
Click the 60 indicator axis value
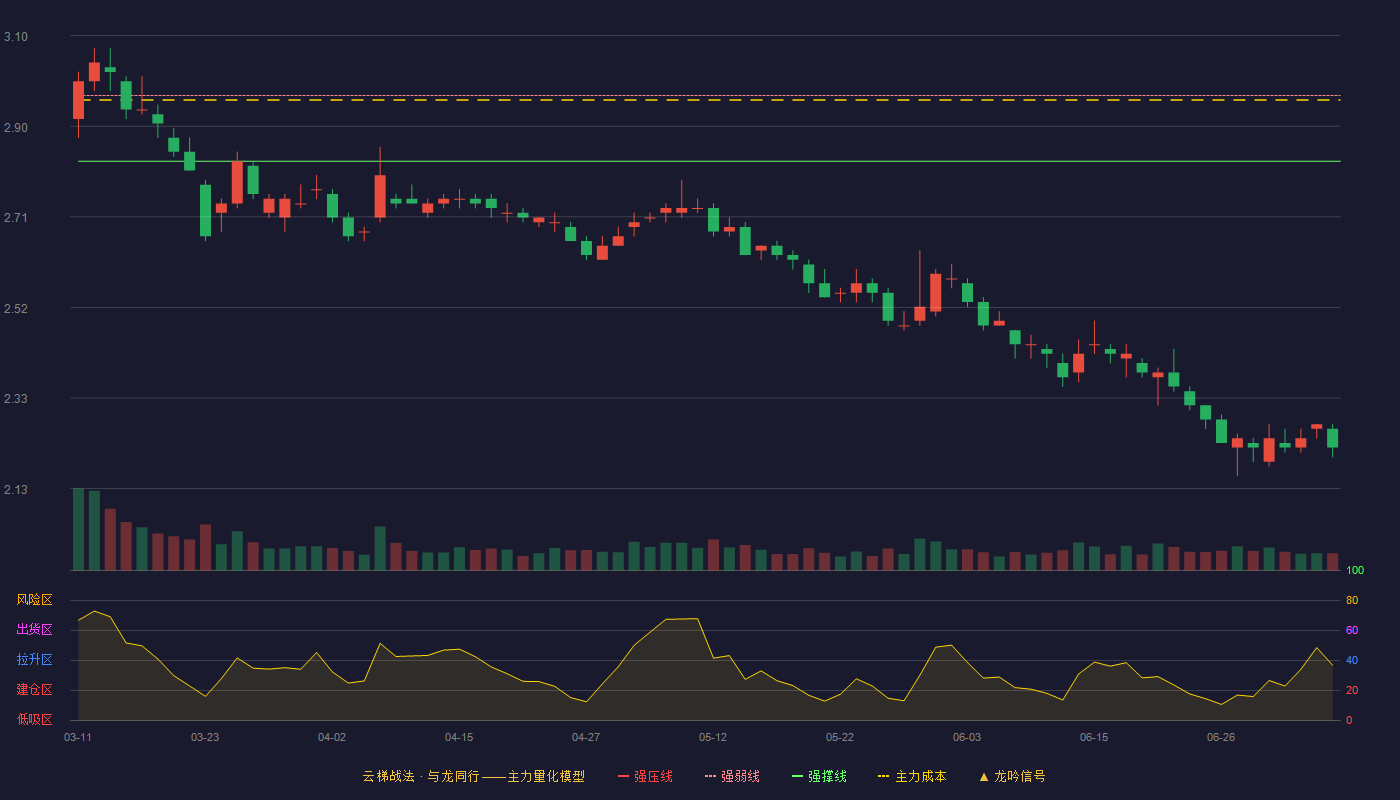(1352, 630)
